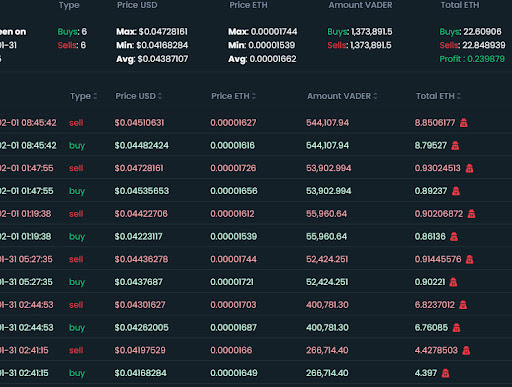Click ETH price 0.00001612

(x=232, y=214)
